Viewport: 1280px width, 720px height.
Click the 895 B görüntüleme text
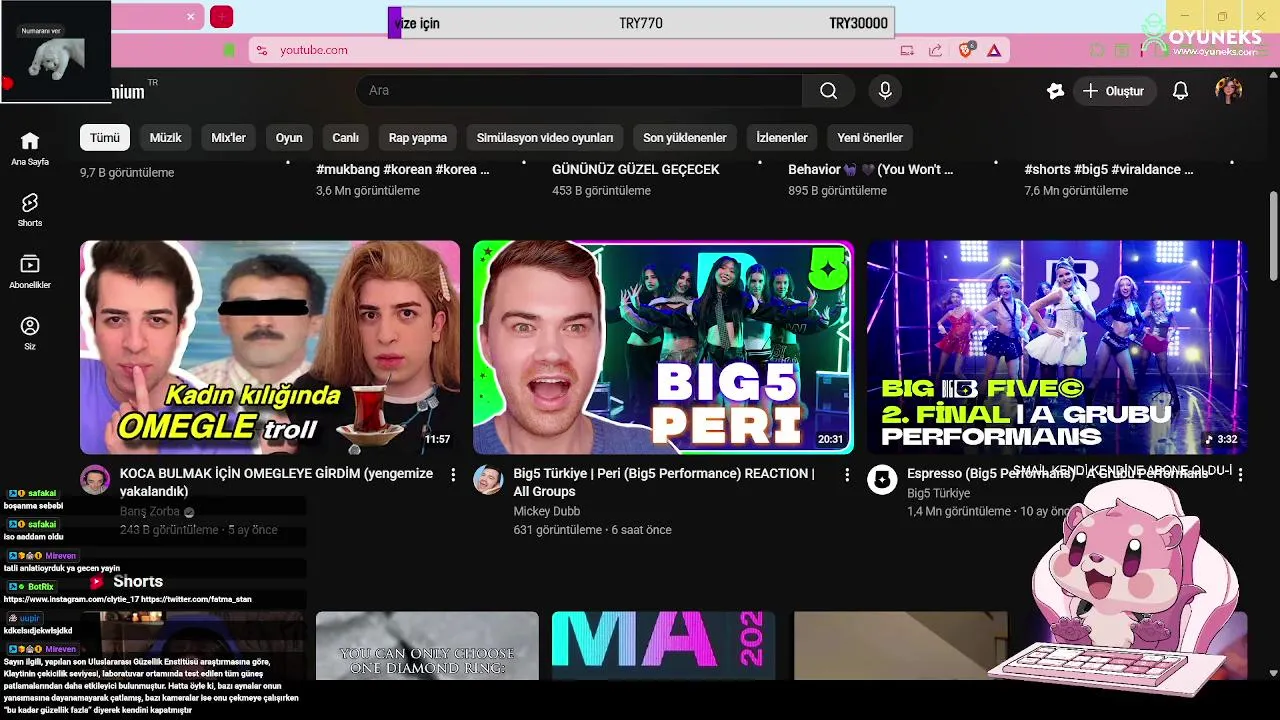[837, 191]
